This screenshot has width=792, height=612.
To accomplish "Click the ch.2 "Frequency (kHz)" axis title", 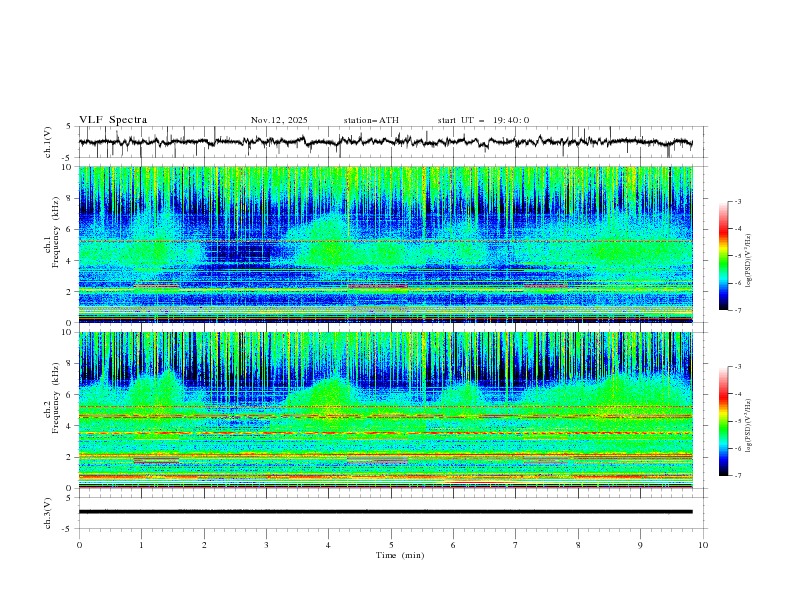I will (x=55, y=397).
